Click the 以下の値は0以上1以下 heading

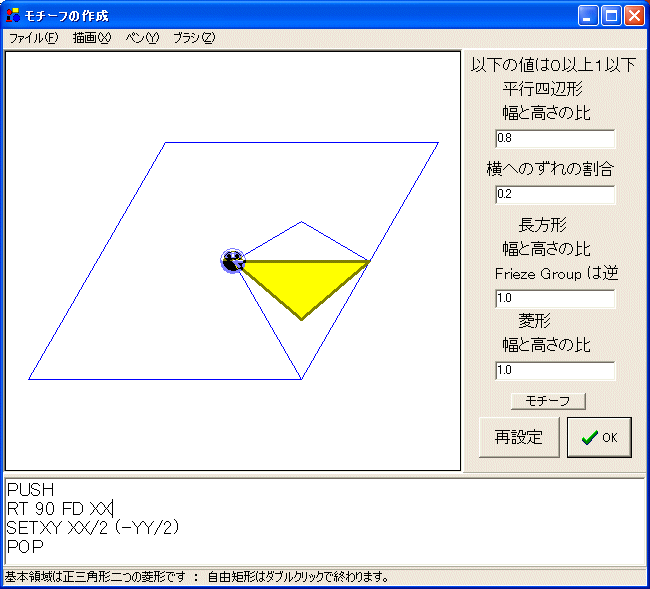(x=553, y=65)
